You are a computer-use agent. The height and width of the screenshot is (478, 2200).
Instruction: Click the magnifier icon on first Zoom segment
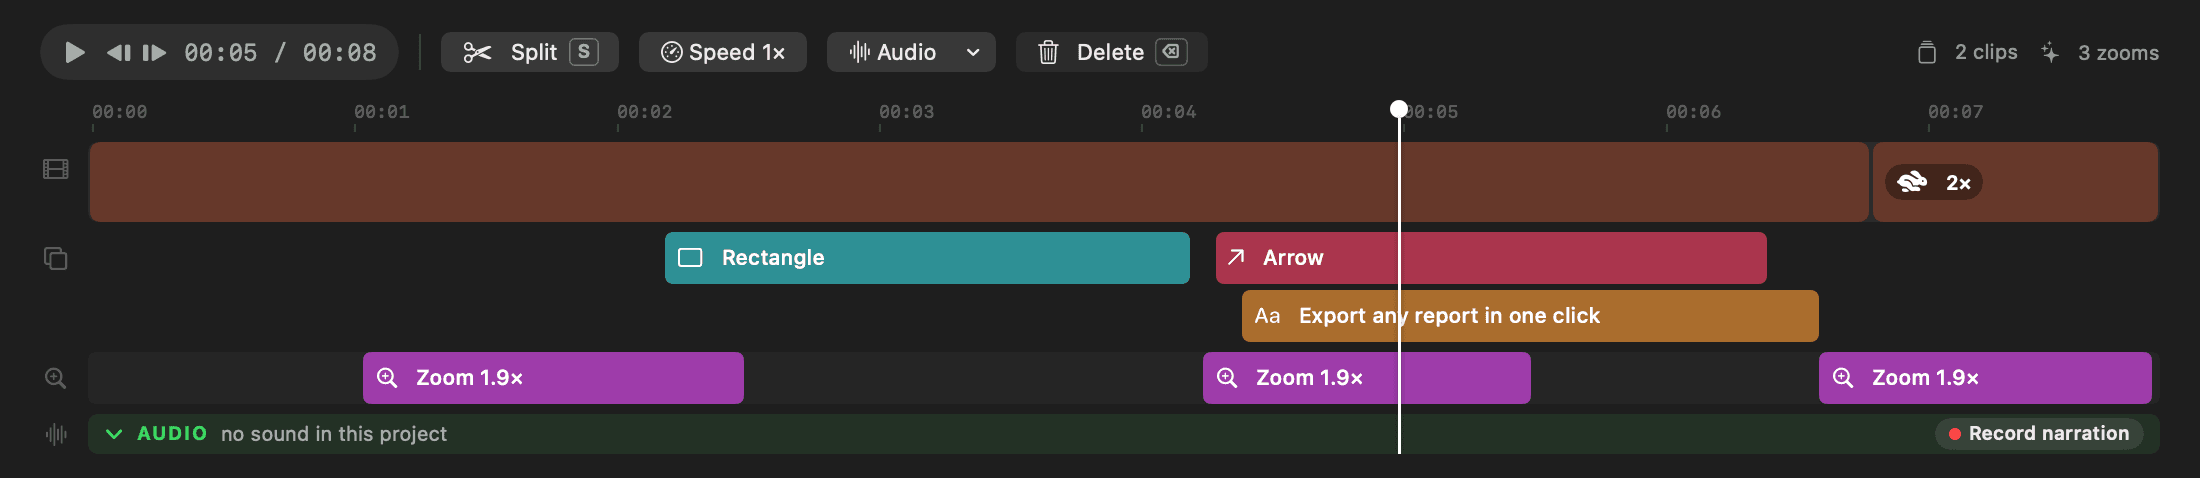pos(387,378)
